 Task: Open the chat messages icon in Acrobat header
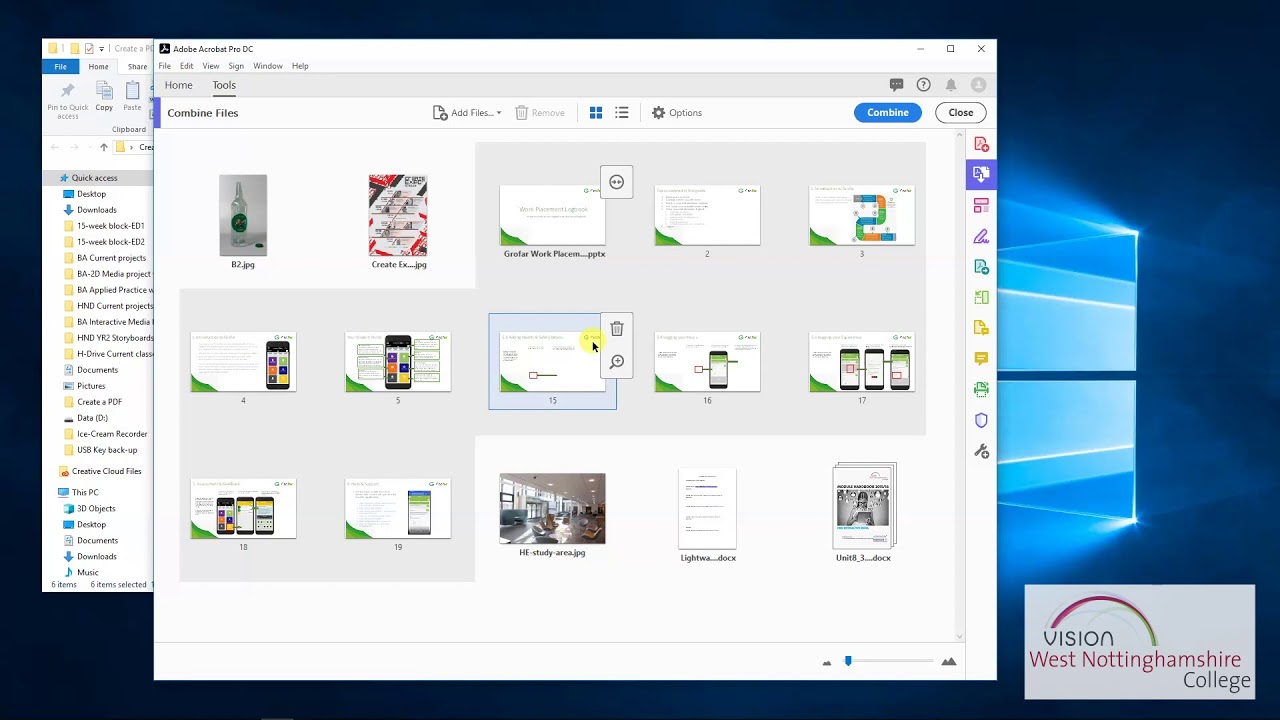(x=896, y=85)
